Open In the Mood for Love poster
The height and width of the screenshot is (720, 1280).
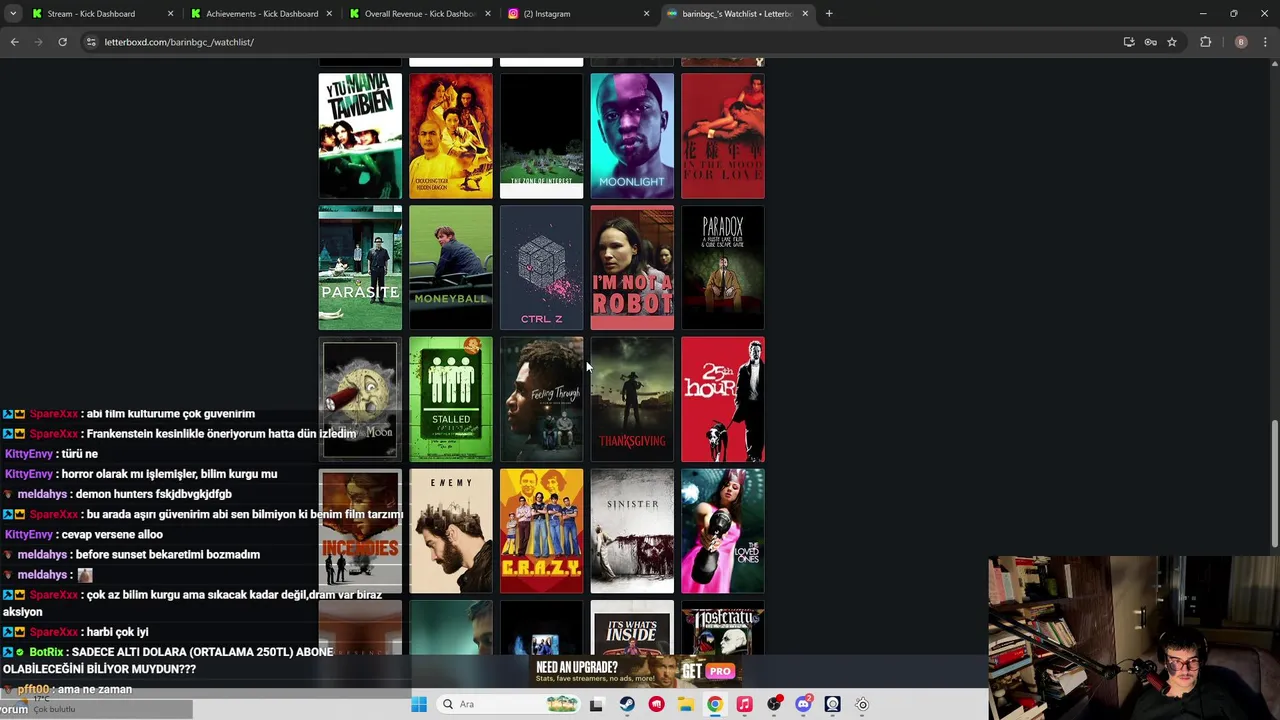(723, 136)
